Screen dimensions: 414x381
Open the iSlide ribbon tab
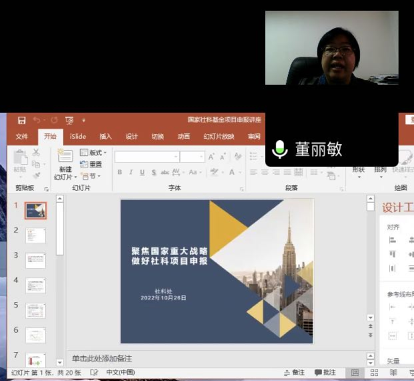78,136
